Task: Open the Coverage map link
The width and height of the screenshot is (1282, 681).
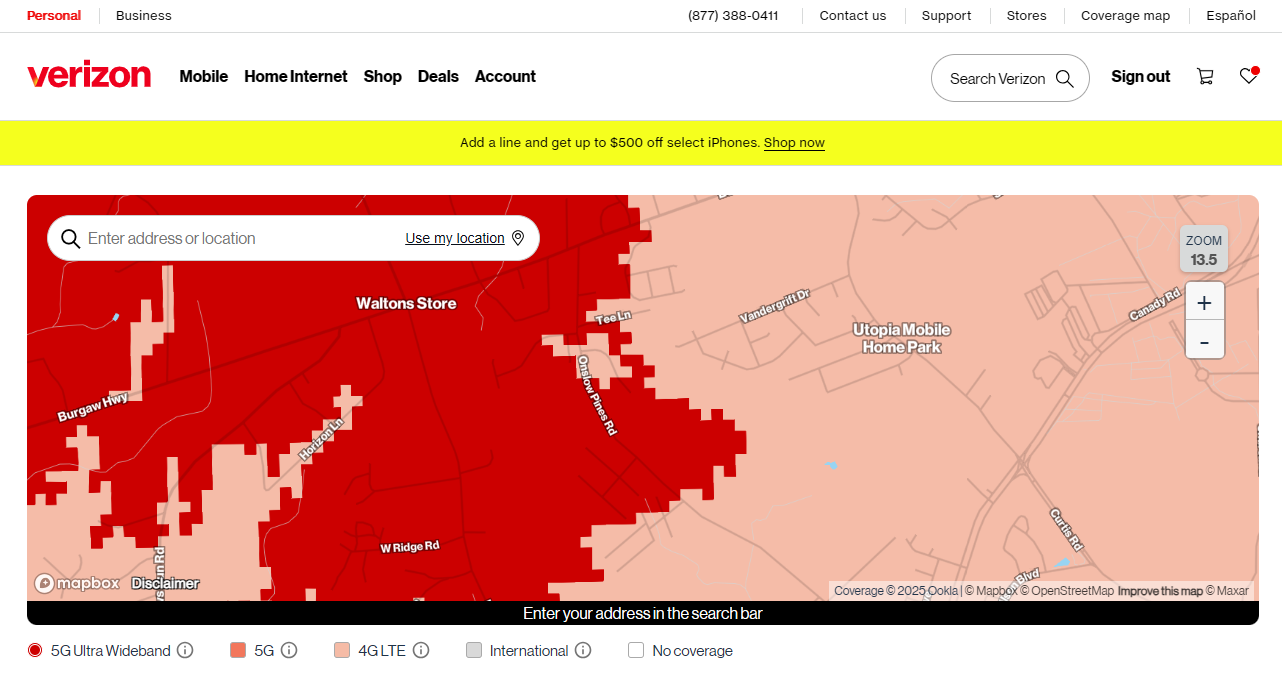Action: pos(1126,15)
